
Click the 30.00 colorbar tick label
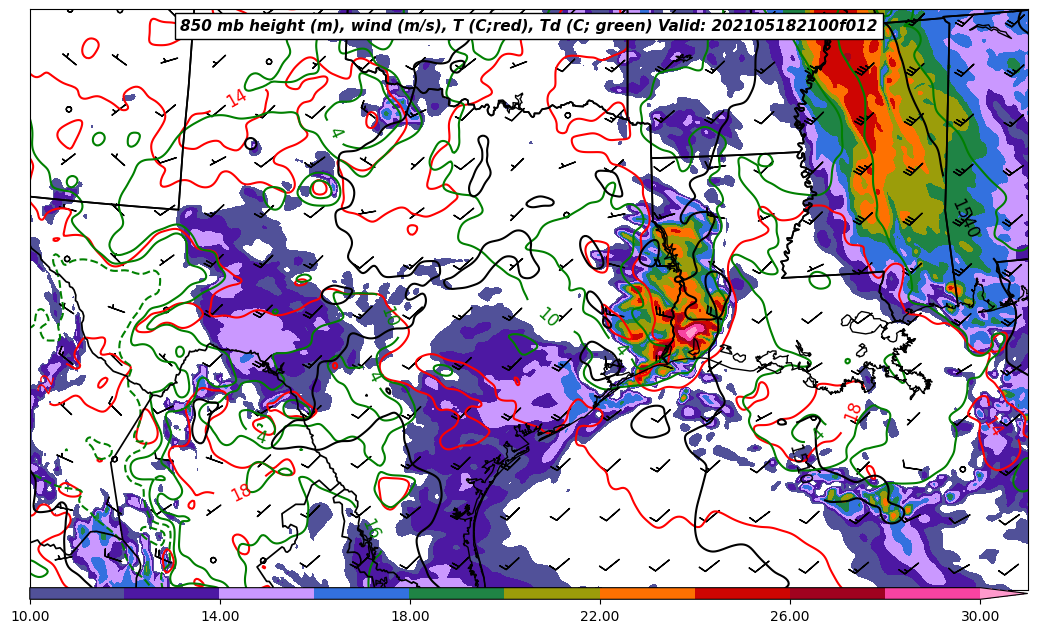(980, 616)
